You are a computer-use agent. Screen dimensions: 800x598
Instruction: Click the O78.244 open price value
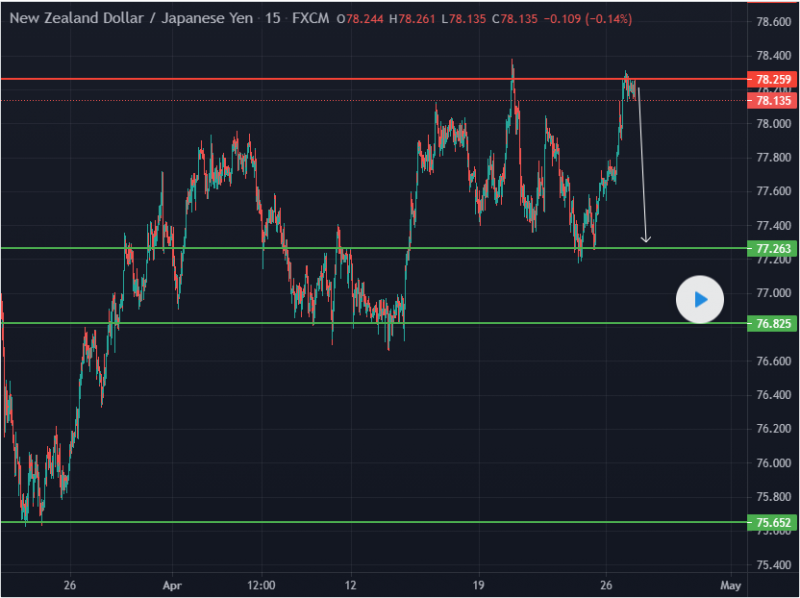point(361,20)
